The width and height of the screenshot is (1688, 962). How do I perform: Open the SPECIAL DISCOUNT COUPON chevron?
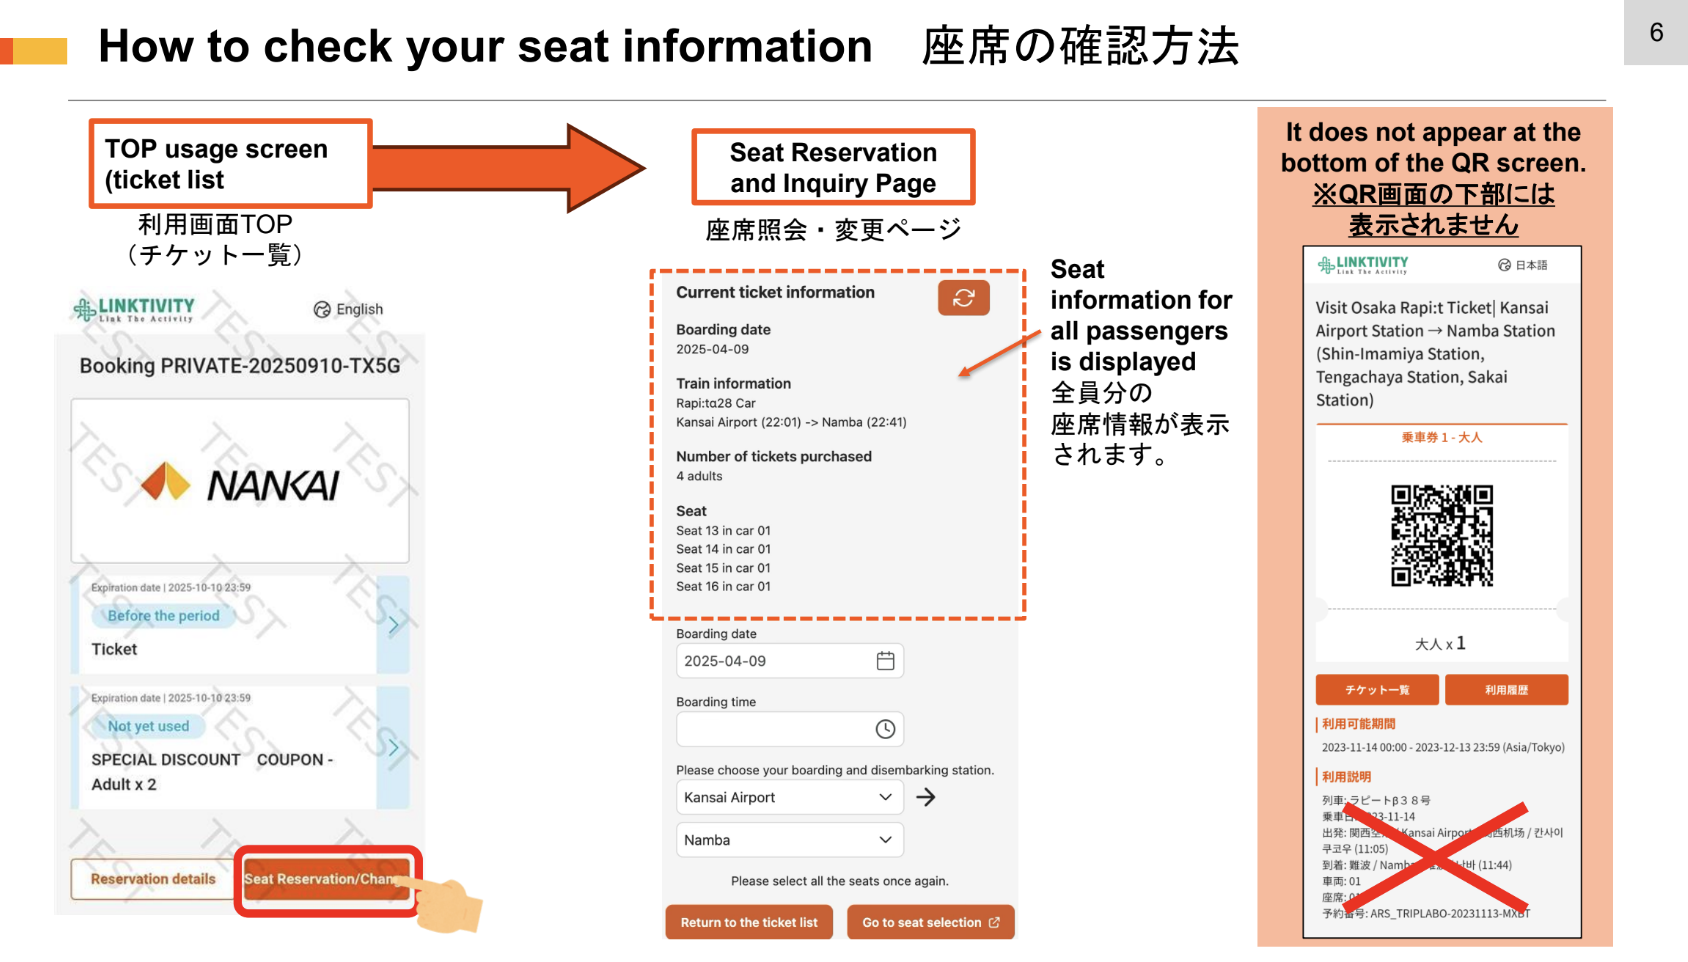[394, 748]
